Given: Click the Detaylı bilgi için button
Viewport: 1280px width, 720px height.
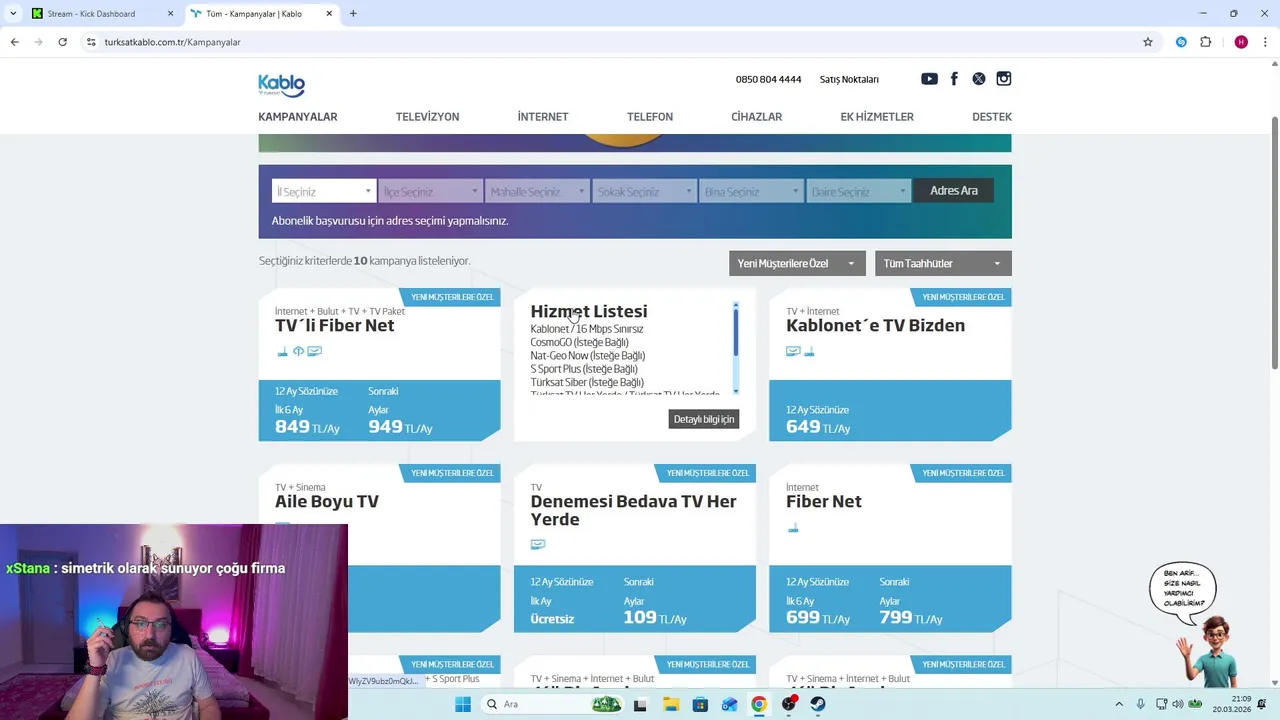Looking at the screenshot, I should (704, 419).
